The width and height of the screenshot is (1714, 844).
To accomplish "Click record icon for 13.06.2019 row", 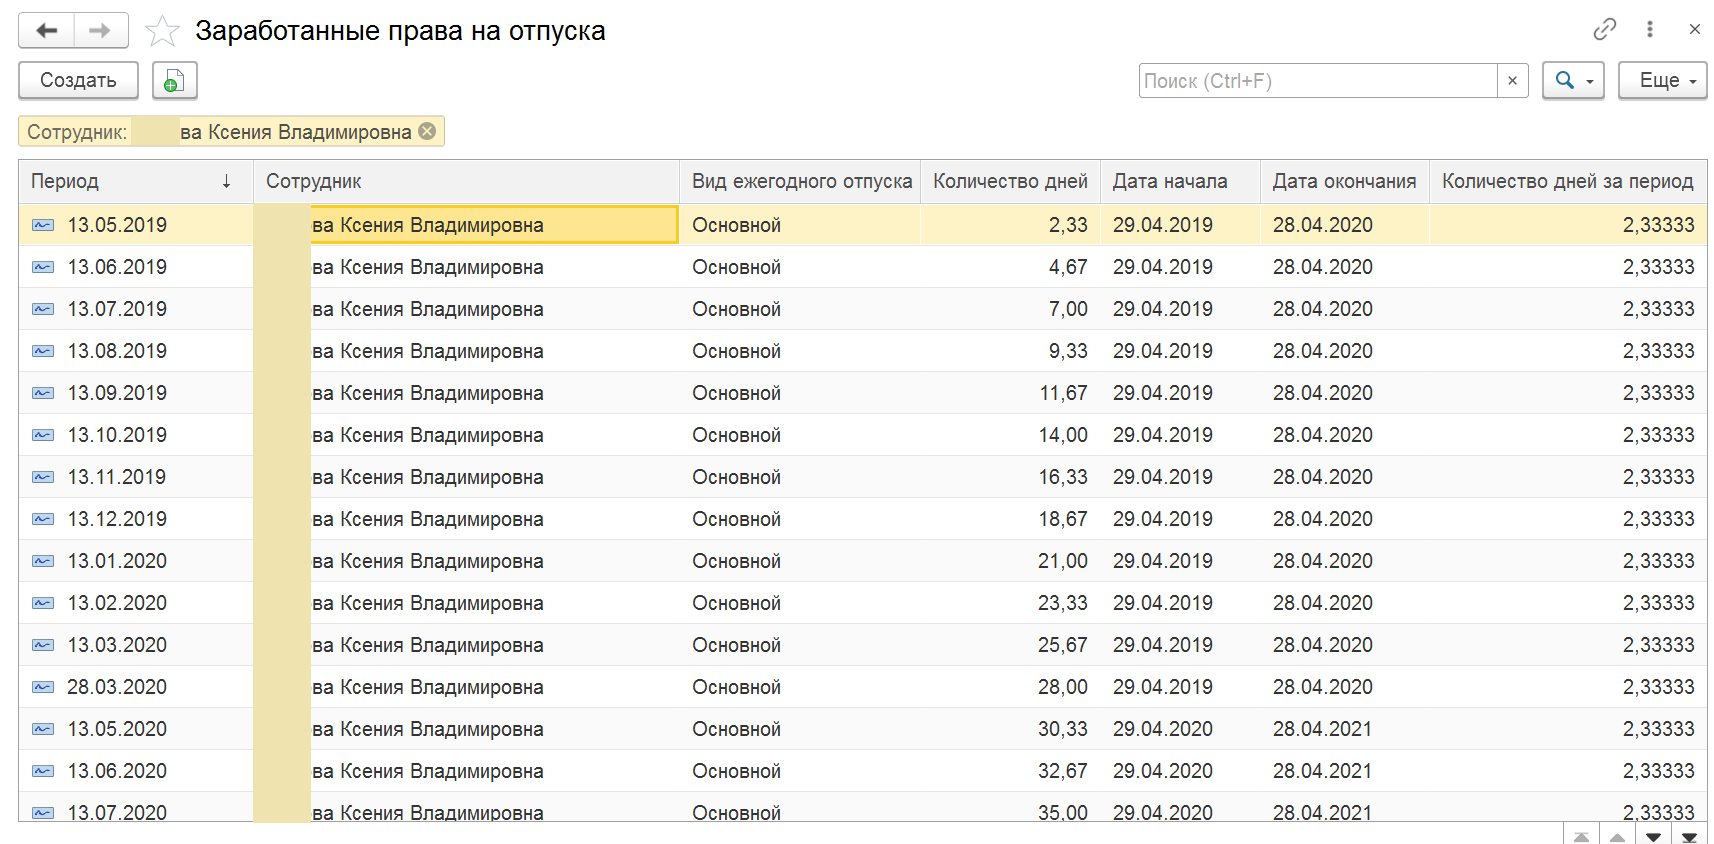I will coord(43,267).
